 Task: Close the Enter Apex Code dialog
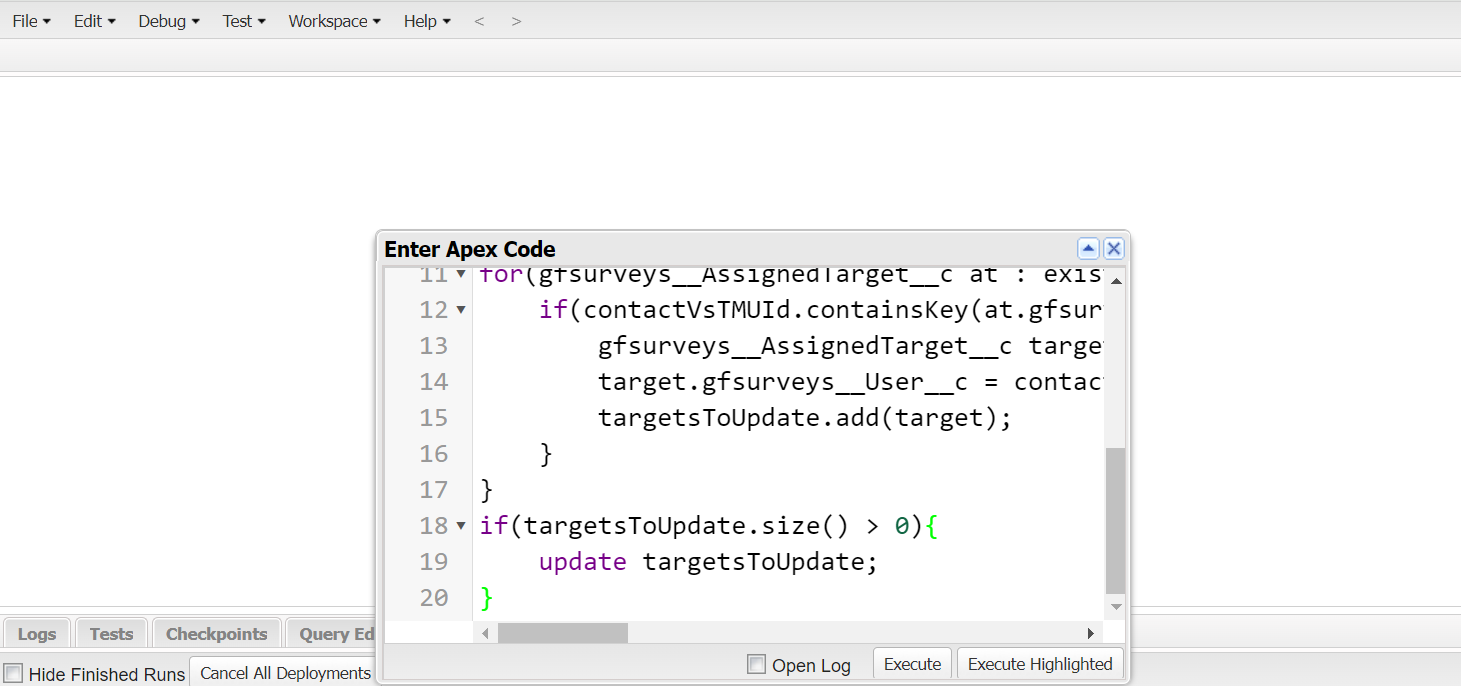tap(1113, 249)
